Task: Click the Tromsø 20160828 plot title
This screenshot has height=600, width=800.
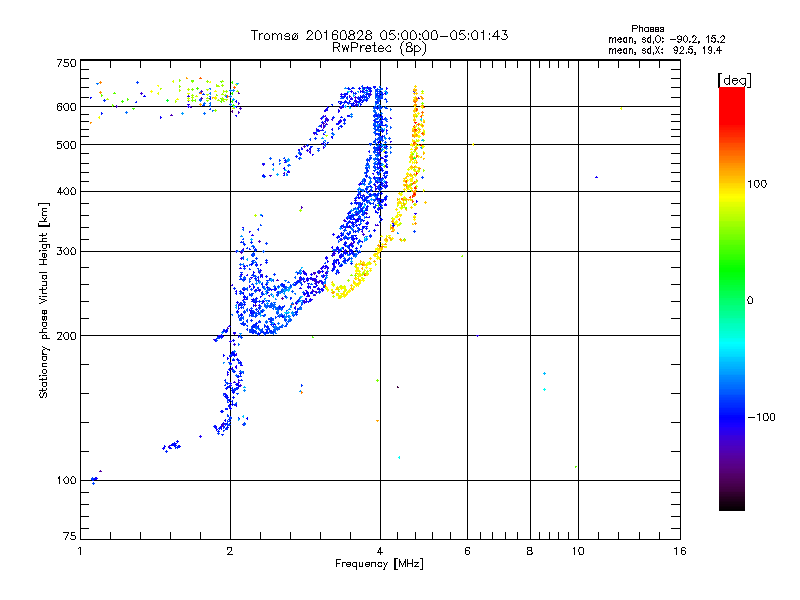Action: coord(379,35)
